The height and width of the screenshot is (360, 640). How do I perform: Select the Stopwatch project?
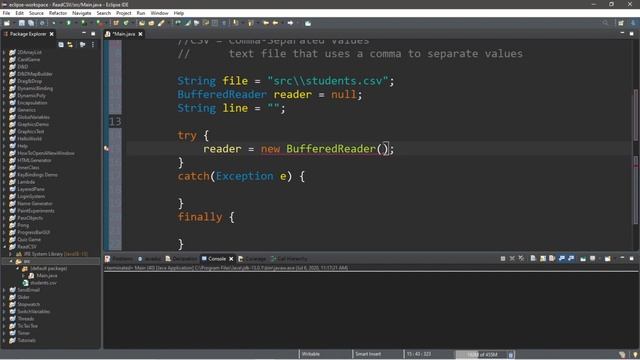pos(28,304)
